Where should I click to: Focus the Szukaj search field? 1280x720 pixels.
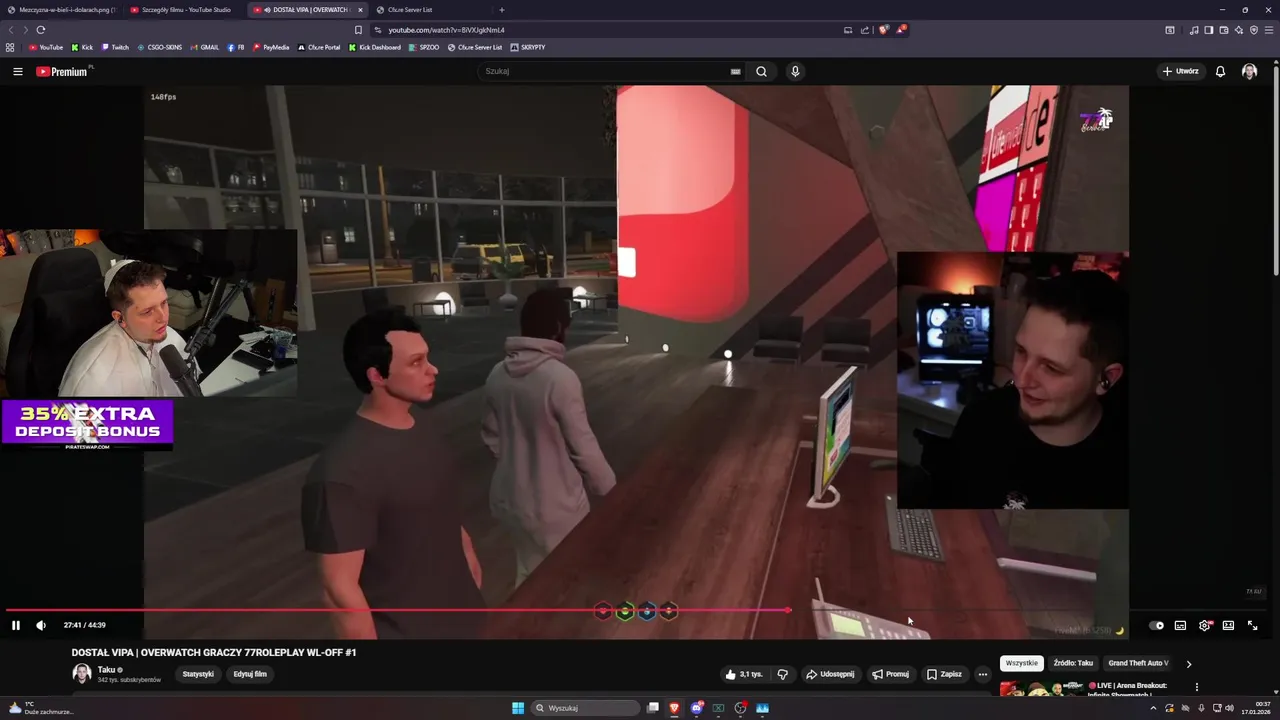(605, 71)
